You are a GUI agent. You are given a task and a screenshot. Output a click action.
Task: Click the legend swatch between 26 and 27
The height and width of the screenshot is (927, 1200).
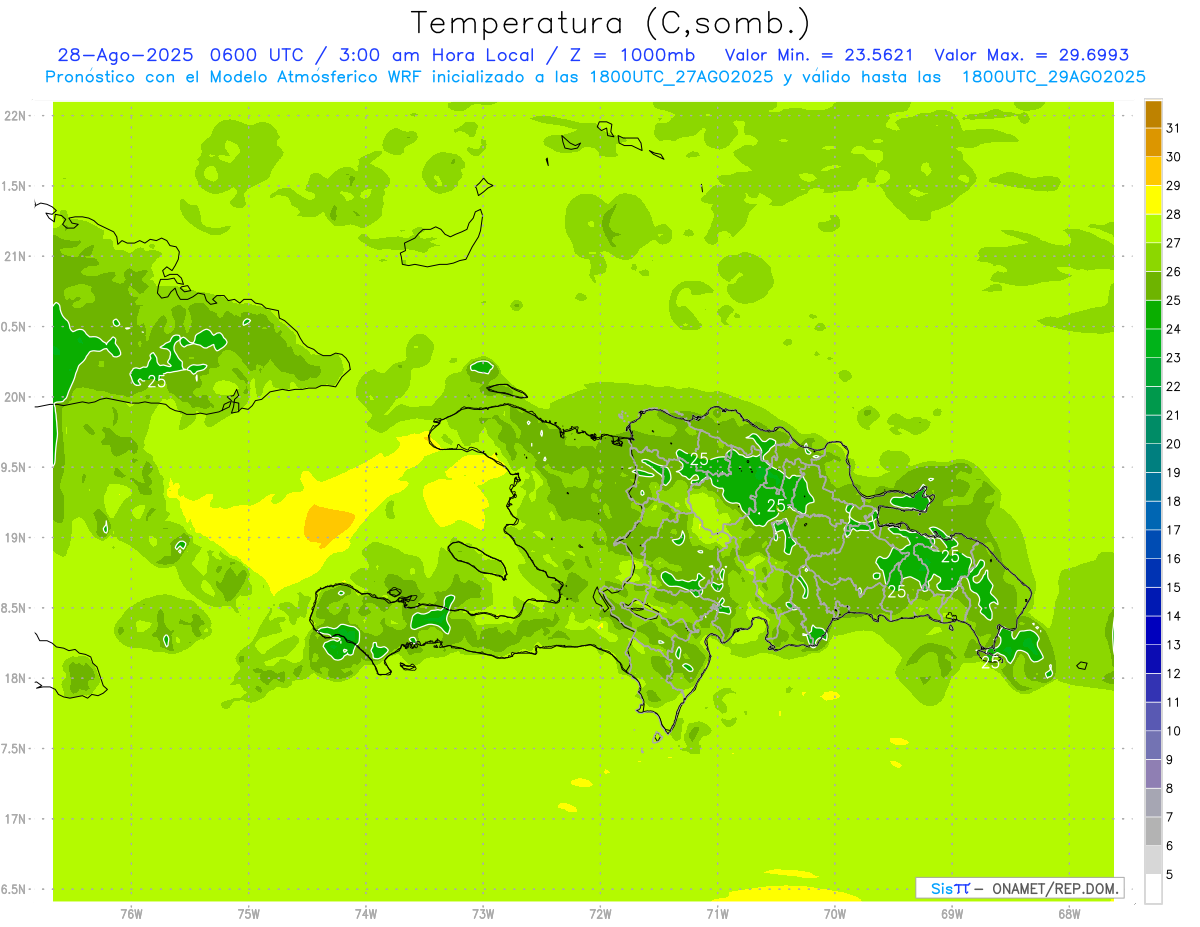pos(1153,258)
